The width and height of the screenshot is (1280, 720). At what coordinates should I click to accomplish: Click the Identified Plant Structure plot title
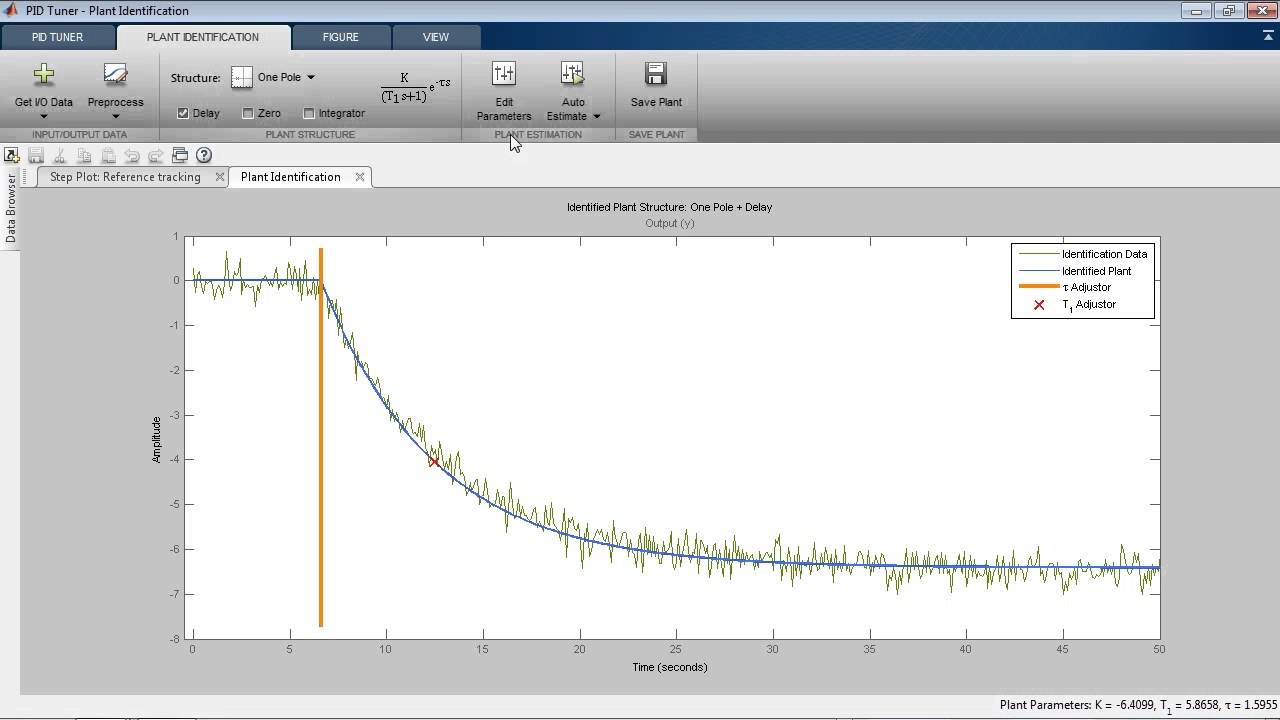pos(669,207)
